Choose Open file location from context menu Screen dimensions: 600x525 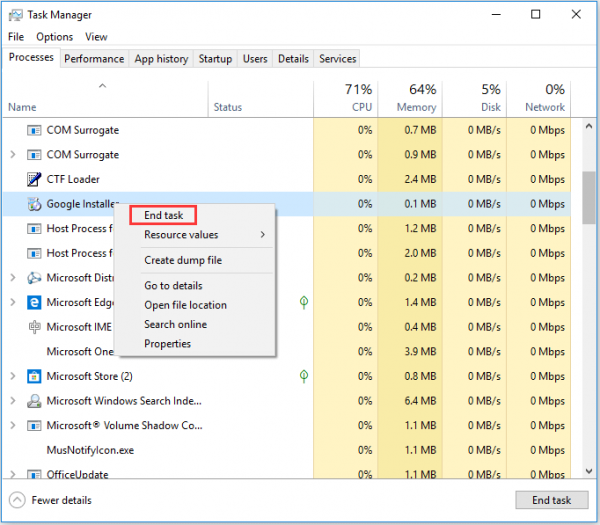click(185, 305)
